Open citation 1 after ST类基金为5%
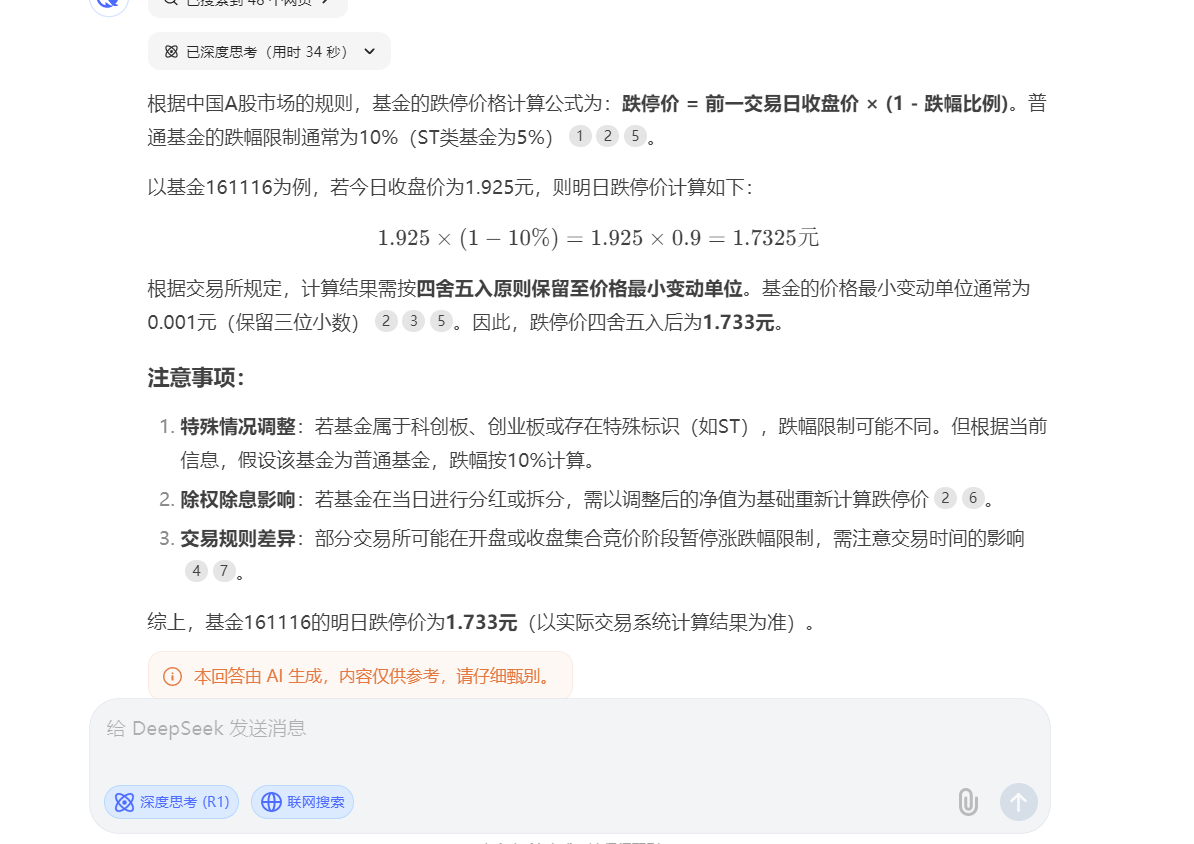Image resolution: width=1194 pixels, height=844 pixels. (580, 136)
